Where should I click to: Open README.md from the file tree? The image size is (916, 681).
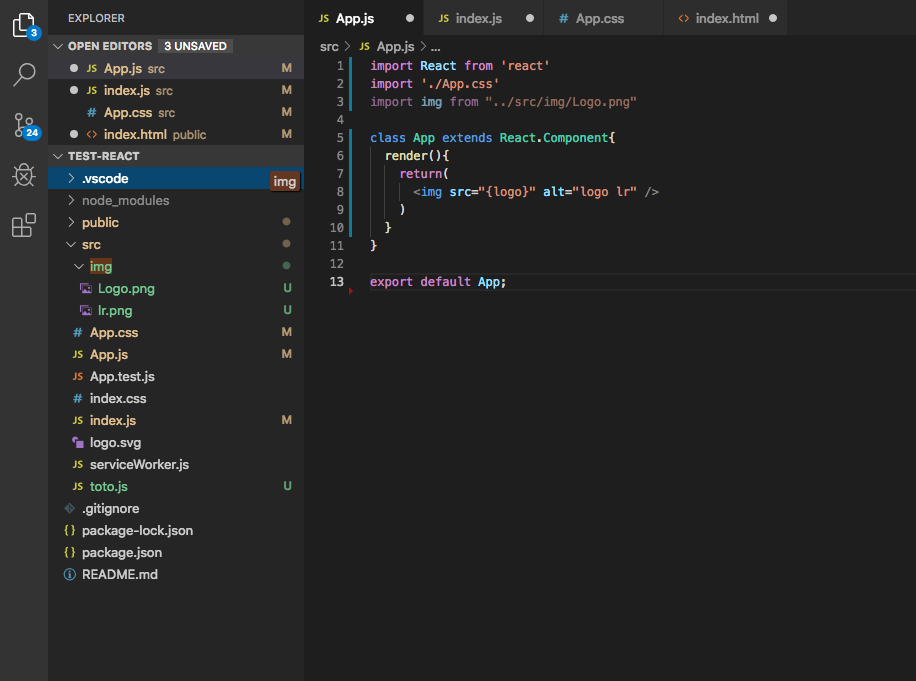(x=176, y=575)
